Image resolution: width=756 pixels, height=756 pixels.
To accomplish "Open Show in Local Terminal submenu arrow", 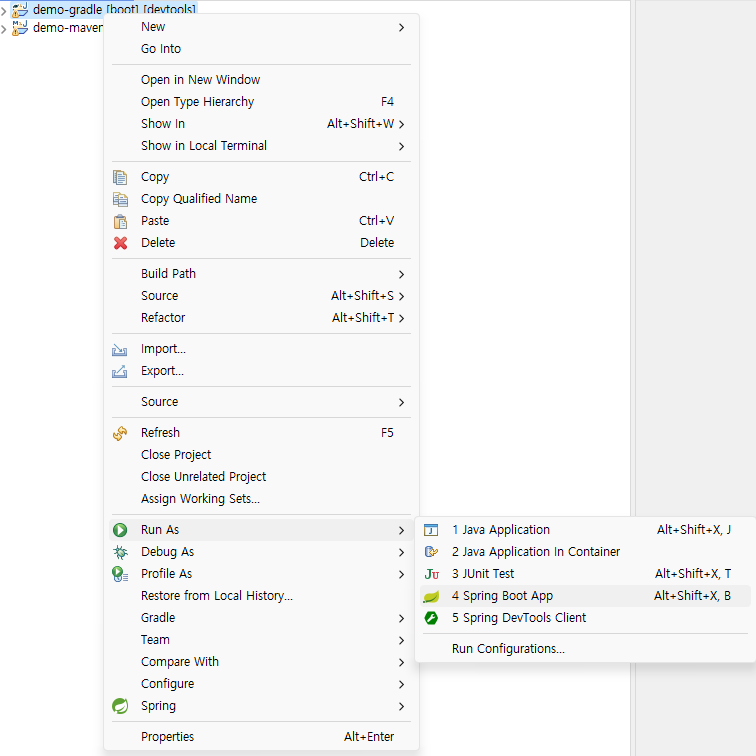I will click(x=401, y=147).
